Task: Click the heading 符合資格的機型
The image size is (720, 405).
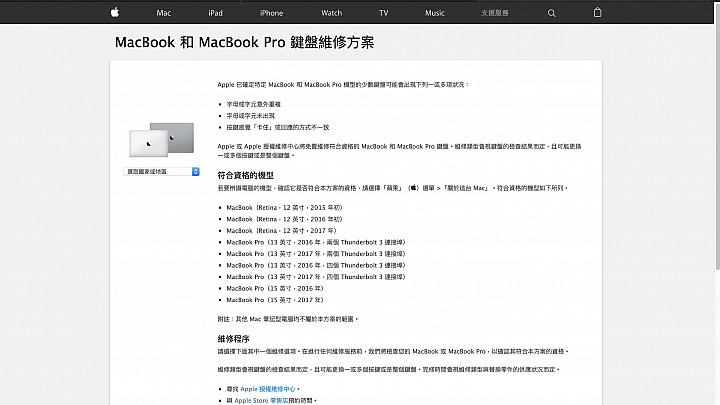Action: pos(246,175)
